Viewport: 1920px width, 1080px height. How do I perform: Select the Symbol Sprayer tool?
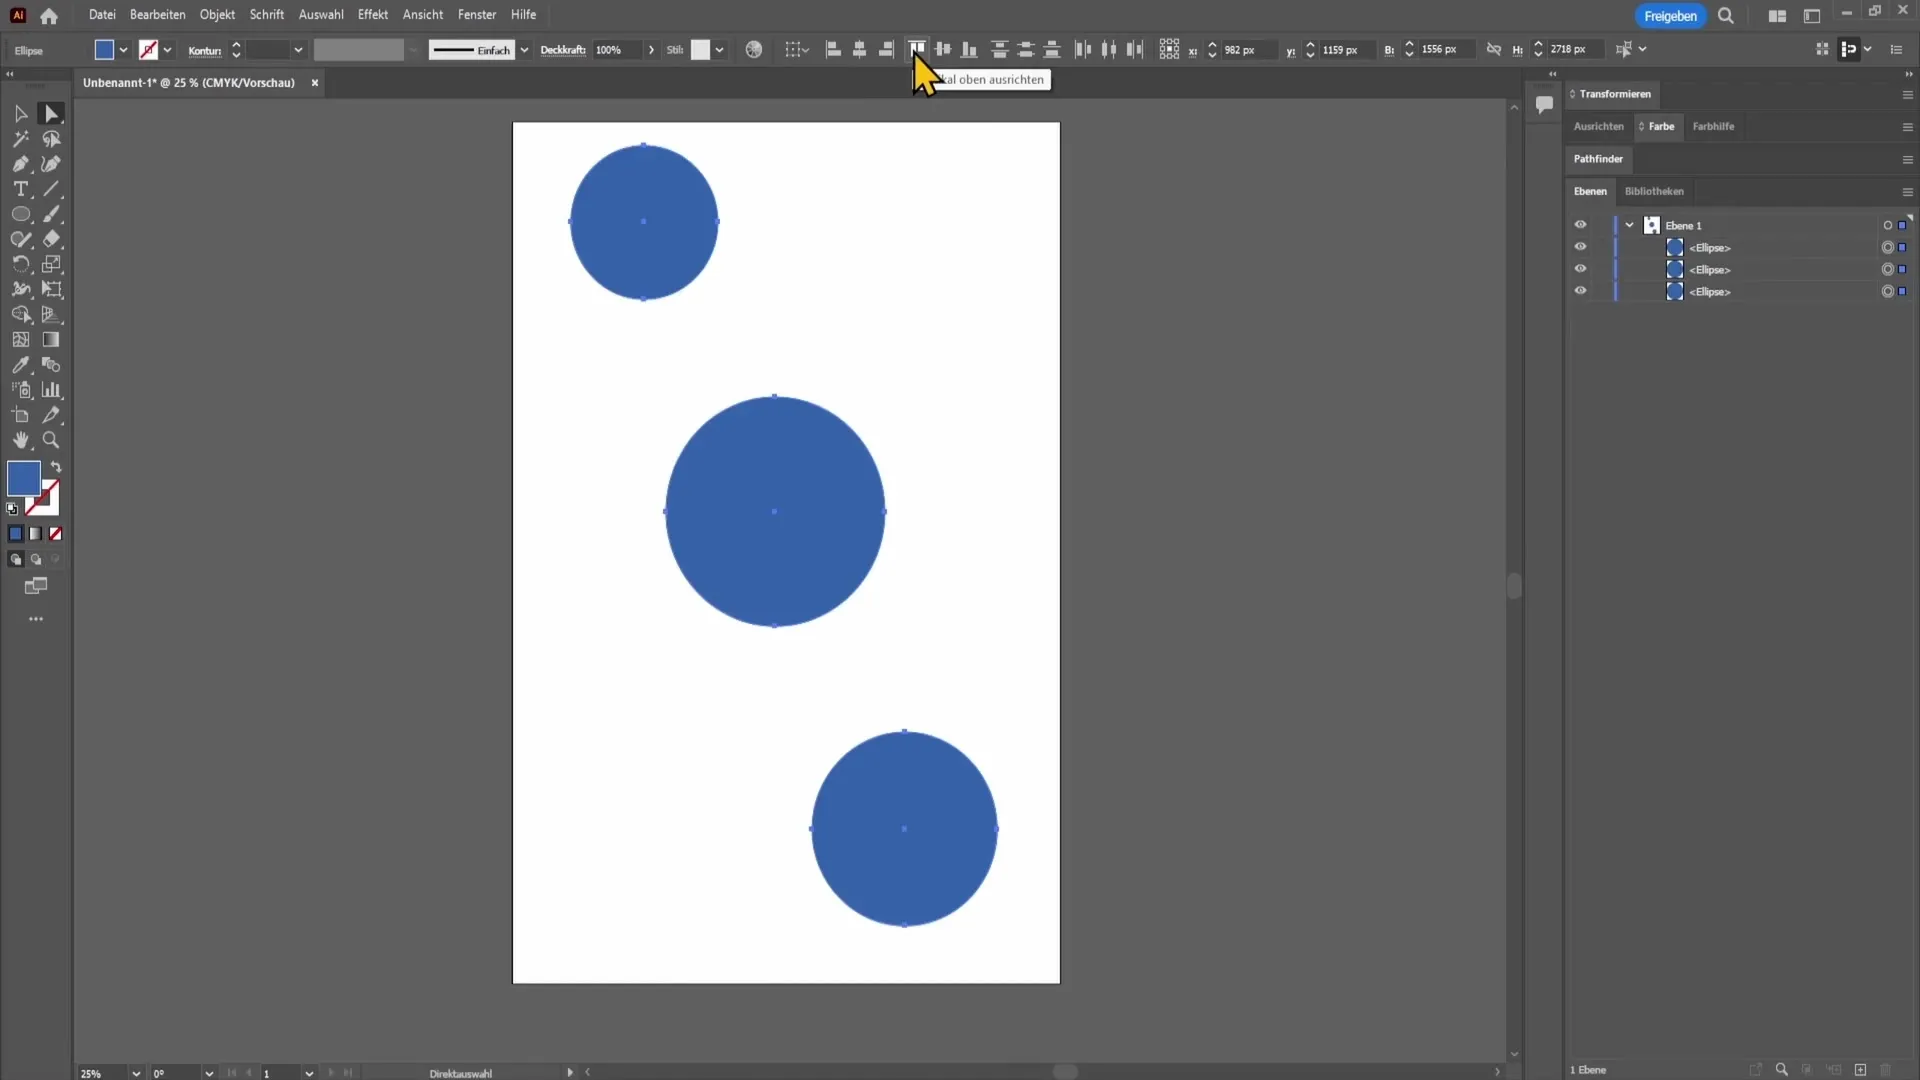click(20, 390)
